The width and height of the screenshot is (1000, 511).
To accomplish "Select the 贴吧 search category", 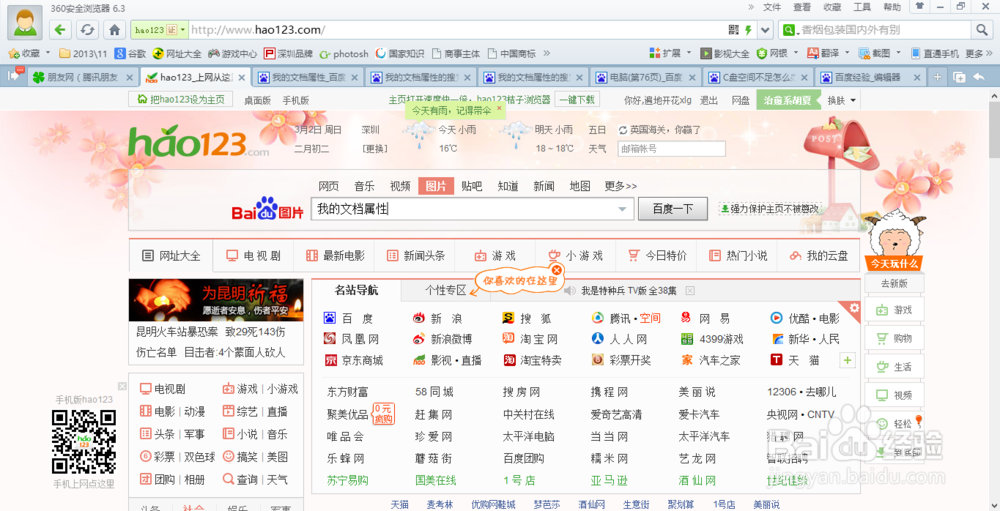I will 472,186.
